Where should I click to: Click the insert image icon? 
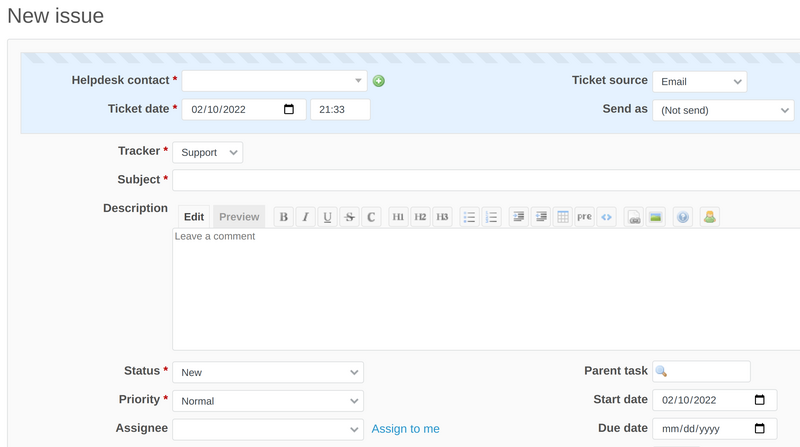point(655,217)
